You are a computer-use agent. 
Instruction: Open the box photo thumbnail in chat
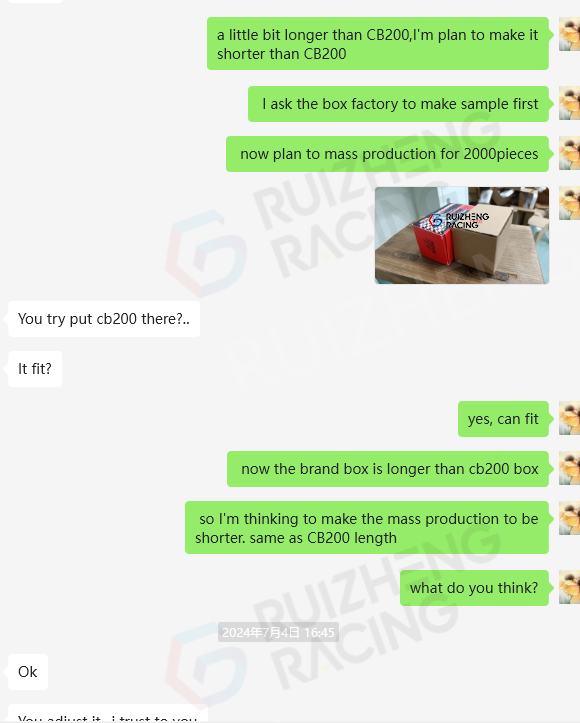462,235
